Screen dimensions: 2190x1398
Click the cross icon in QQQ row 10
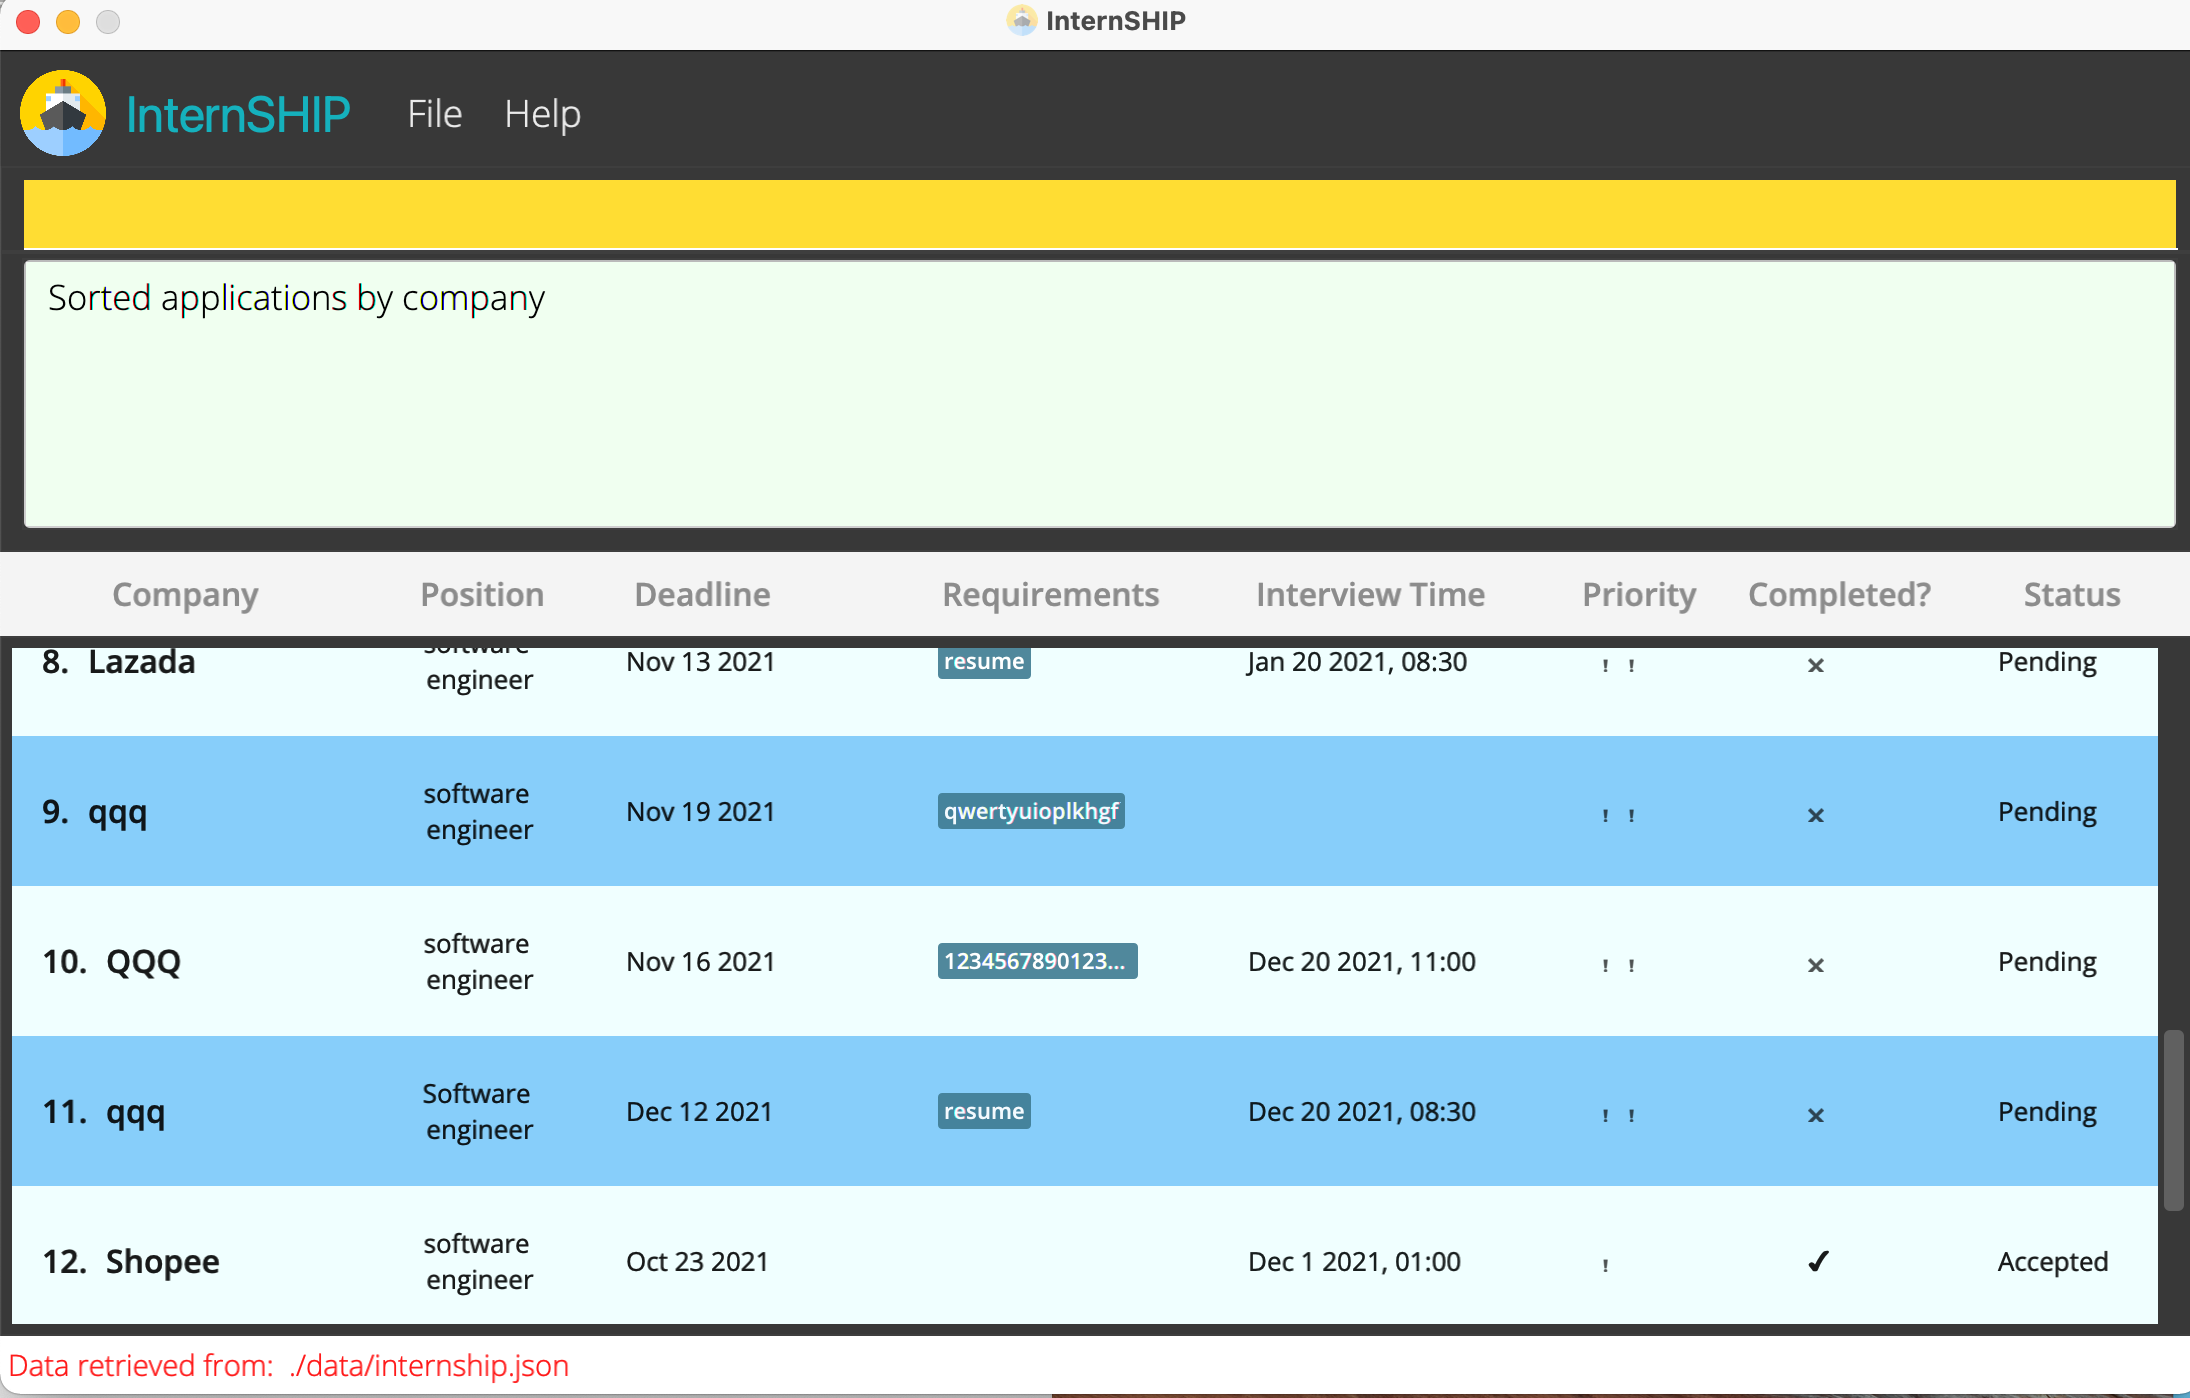tap(1815, 965)
